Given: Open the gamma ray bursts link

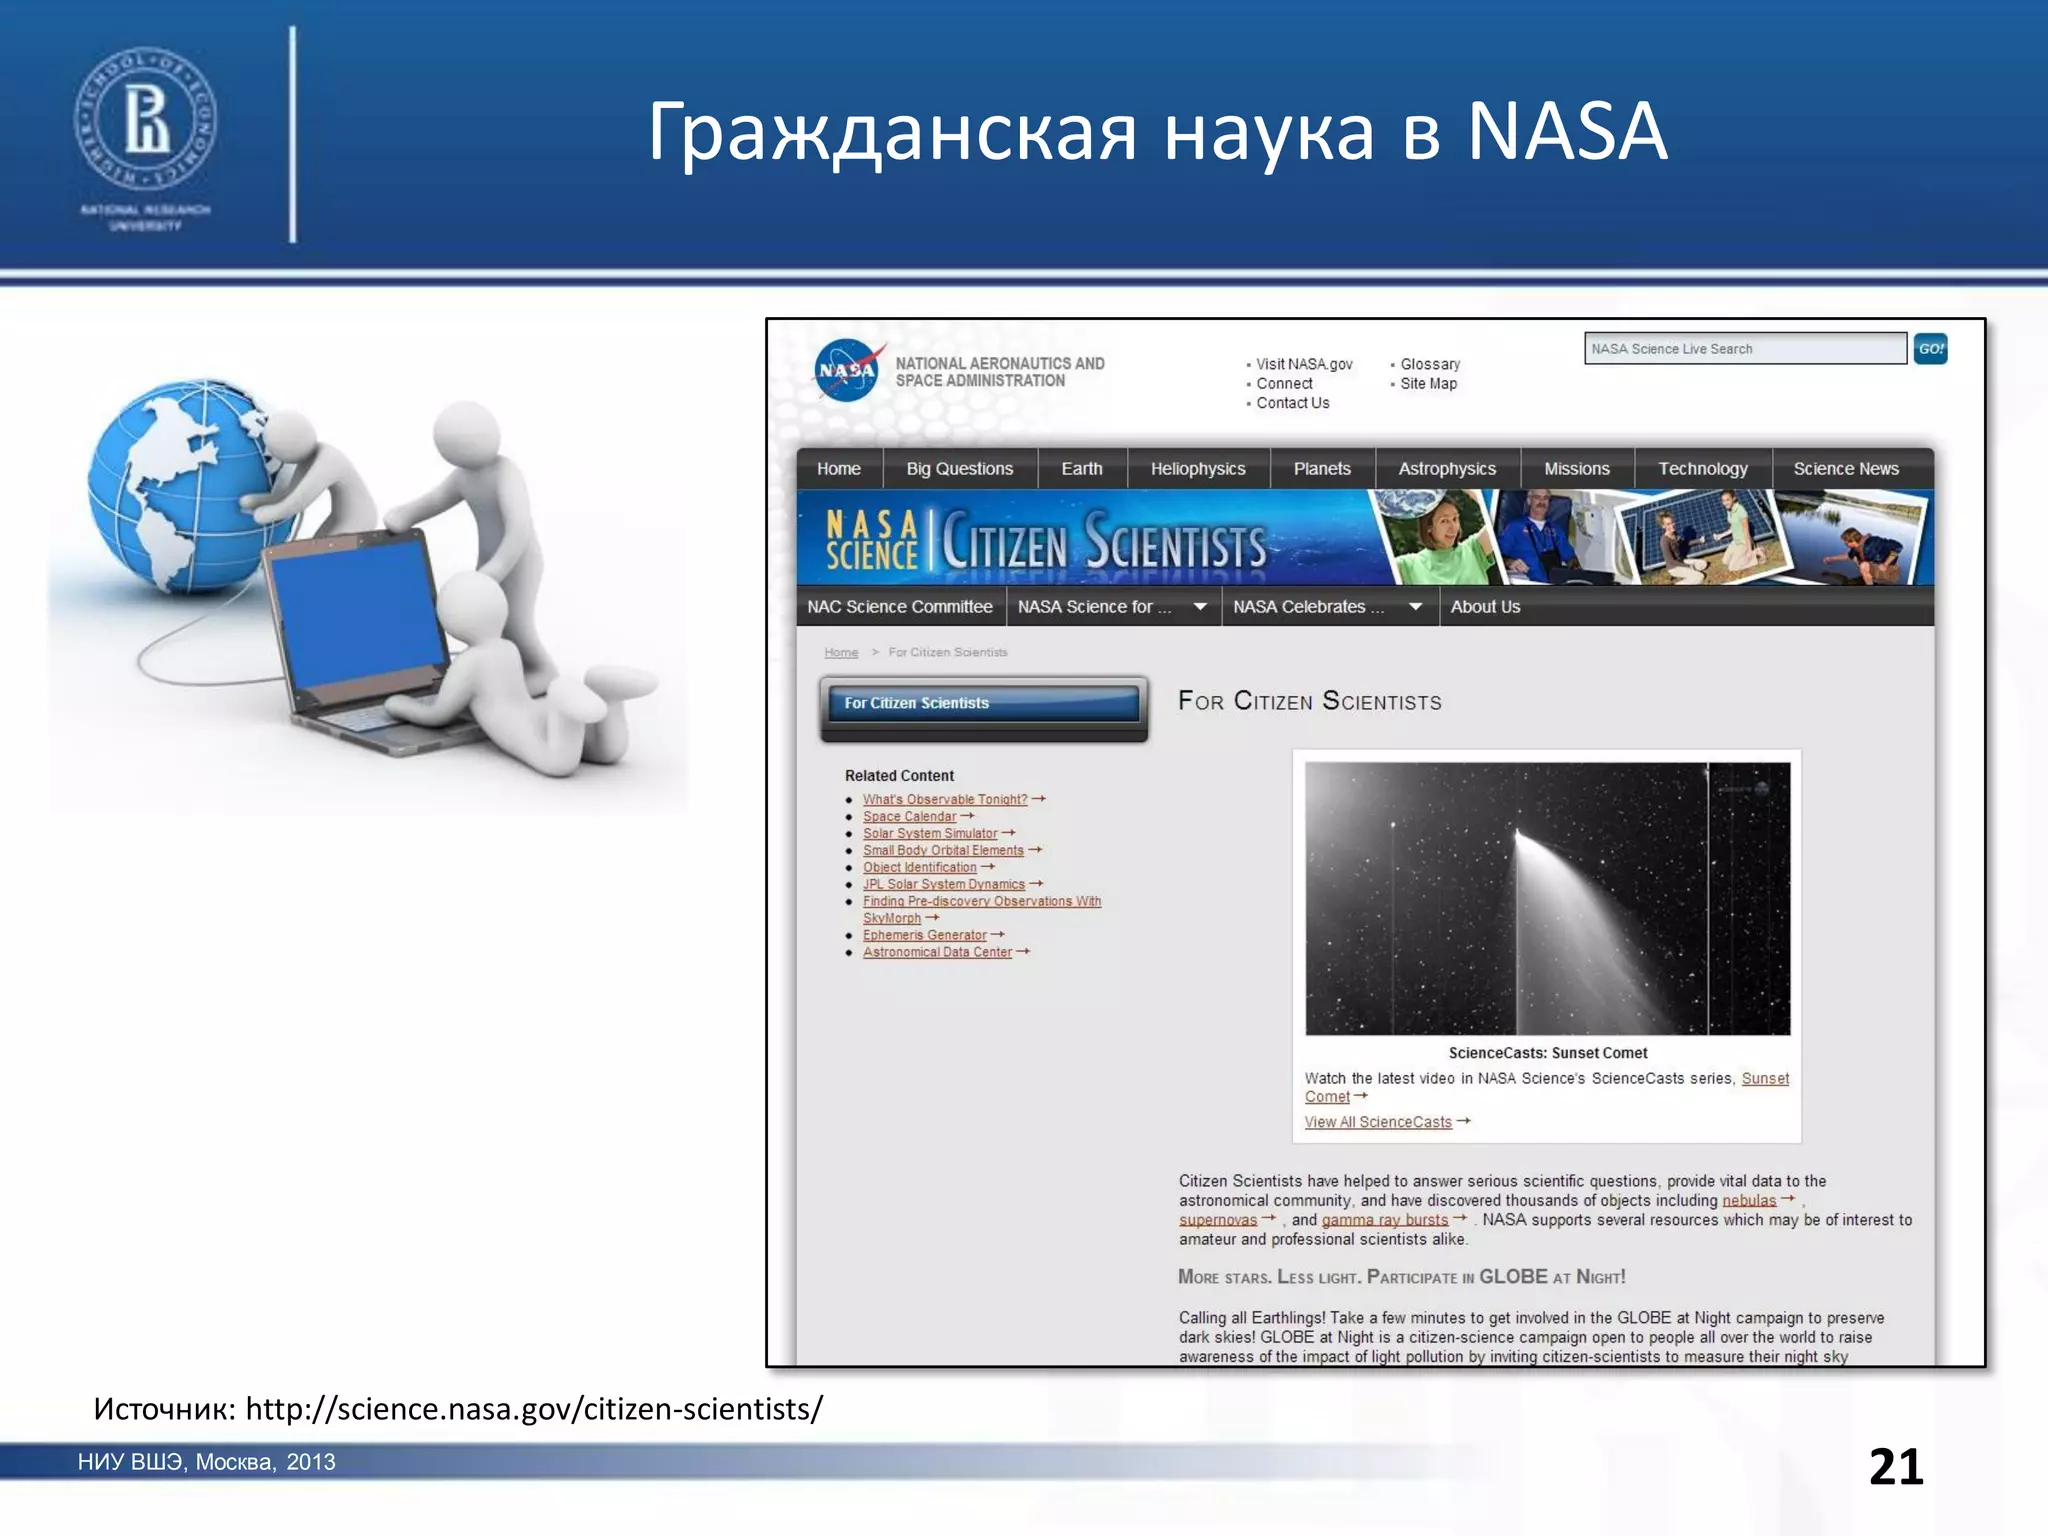Looking at the screenshot, I should (x=1385, y=1220).
